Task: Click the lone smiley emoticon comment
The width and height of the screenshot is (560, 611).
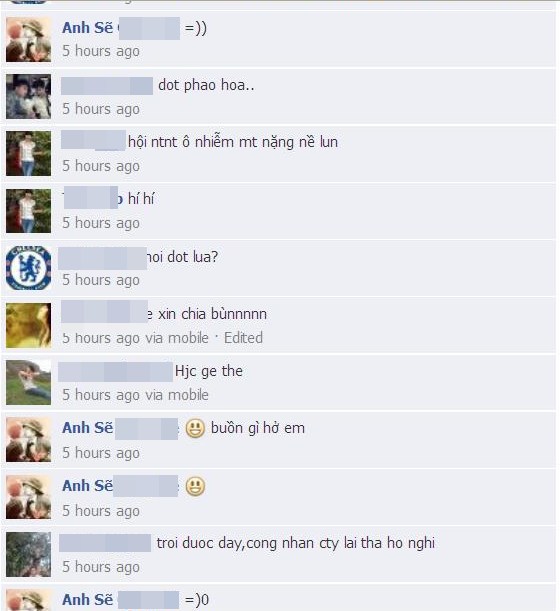Action: coord(195,486)
